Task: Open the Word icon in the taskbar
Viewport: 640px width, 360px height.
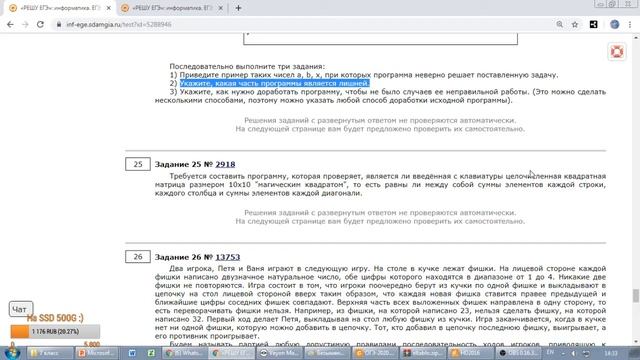Action: [x=132, y=353]
